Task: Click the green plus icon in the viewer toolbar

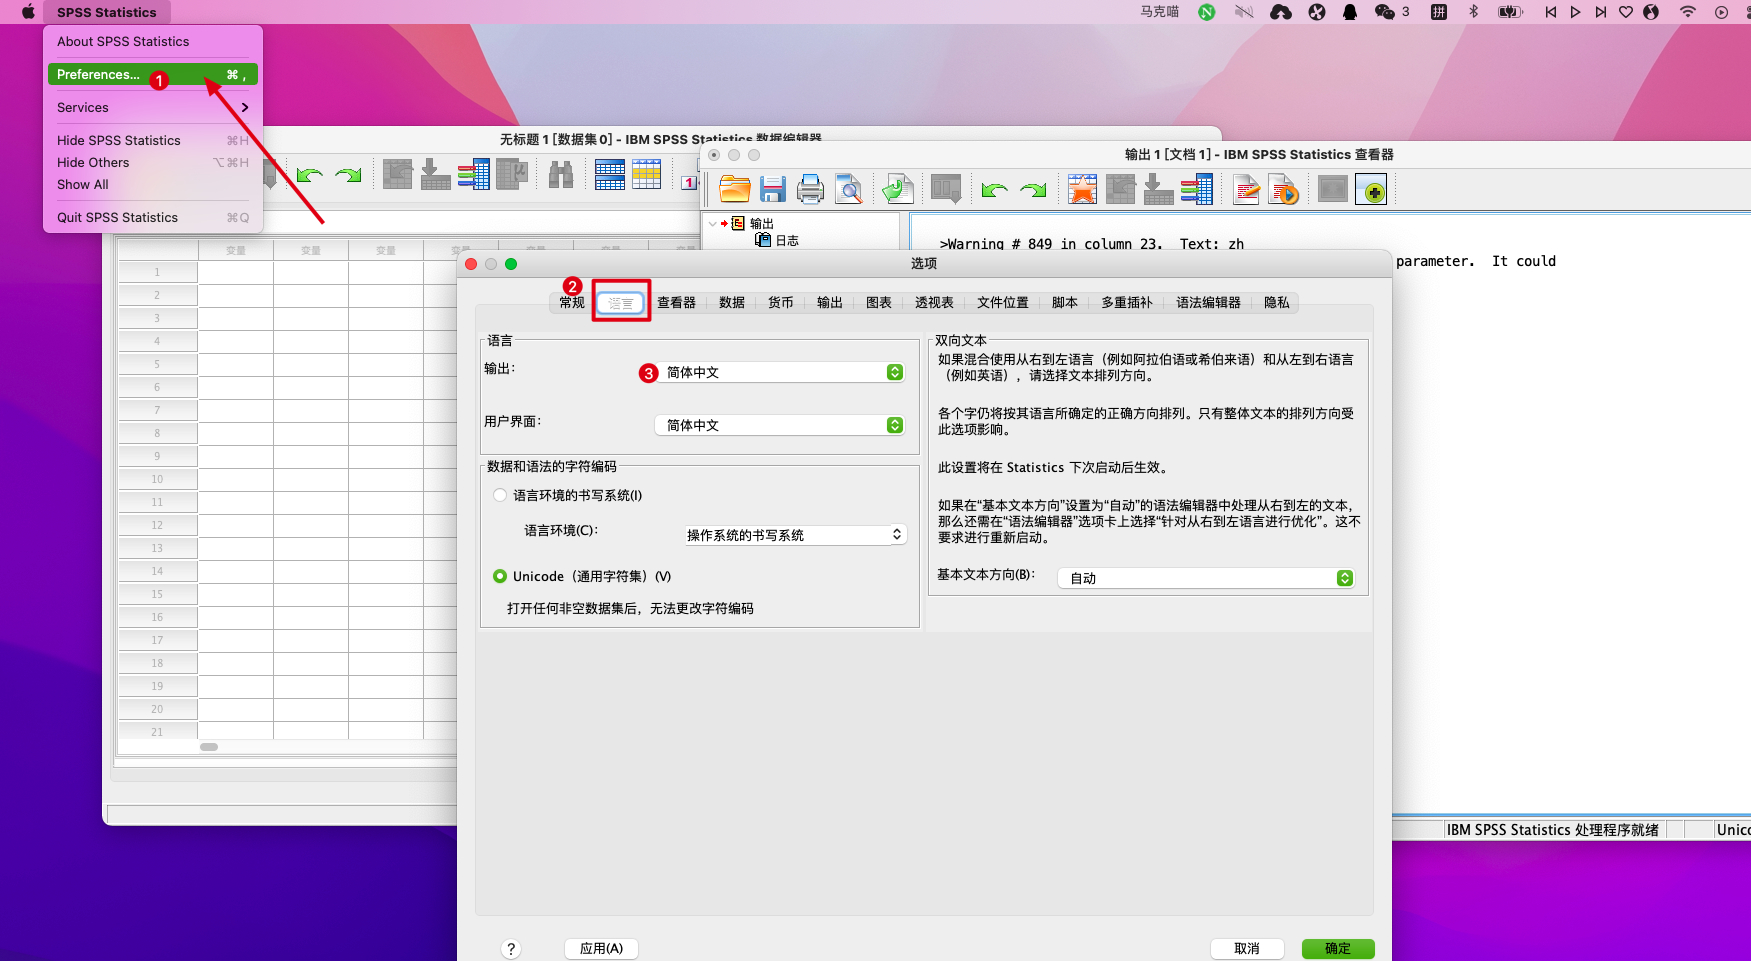Action: [x=1371, y=189]
